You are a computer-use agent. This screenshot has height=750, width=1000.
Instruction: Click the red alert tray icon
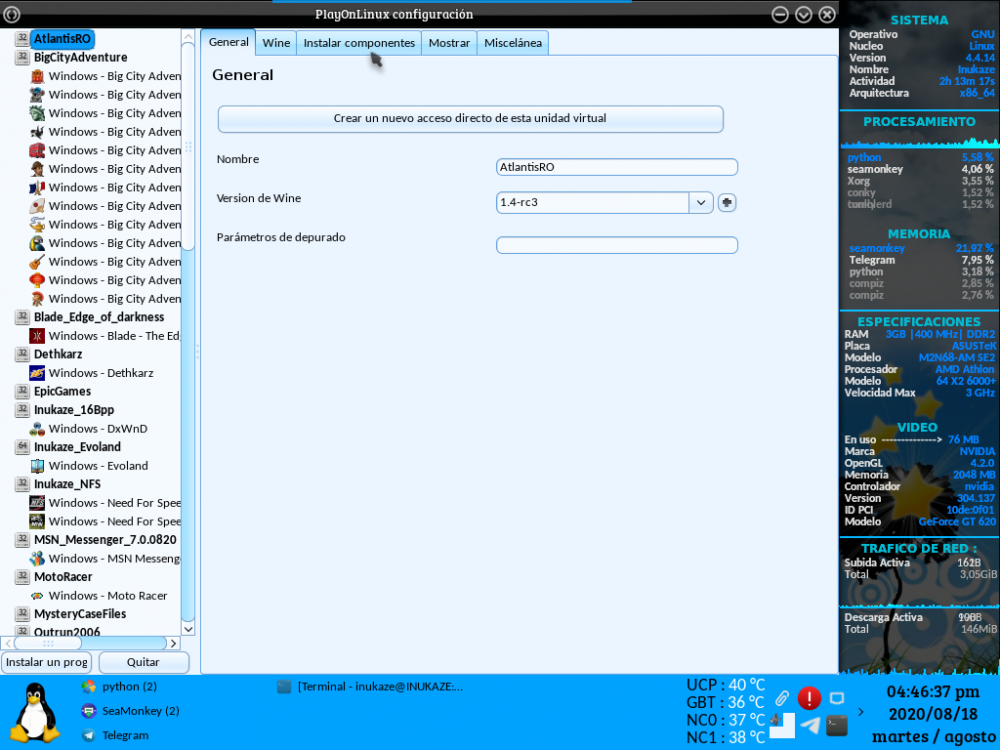pos(809,699)
